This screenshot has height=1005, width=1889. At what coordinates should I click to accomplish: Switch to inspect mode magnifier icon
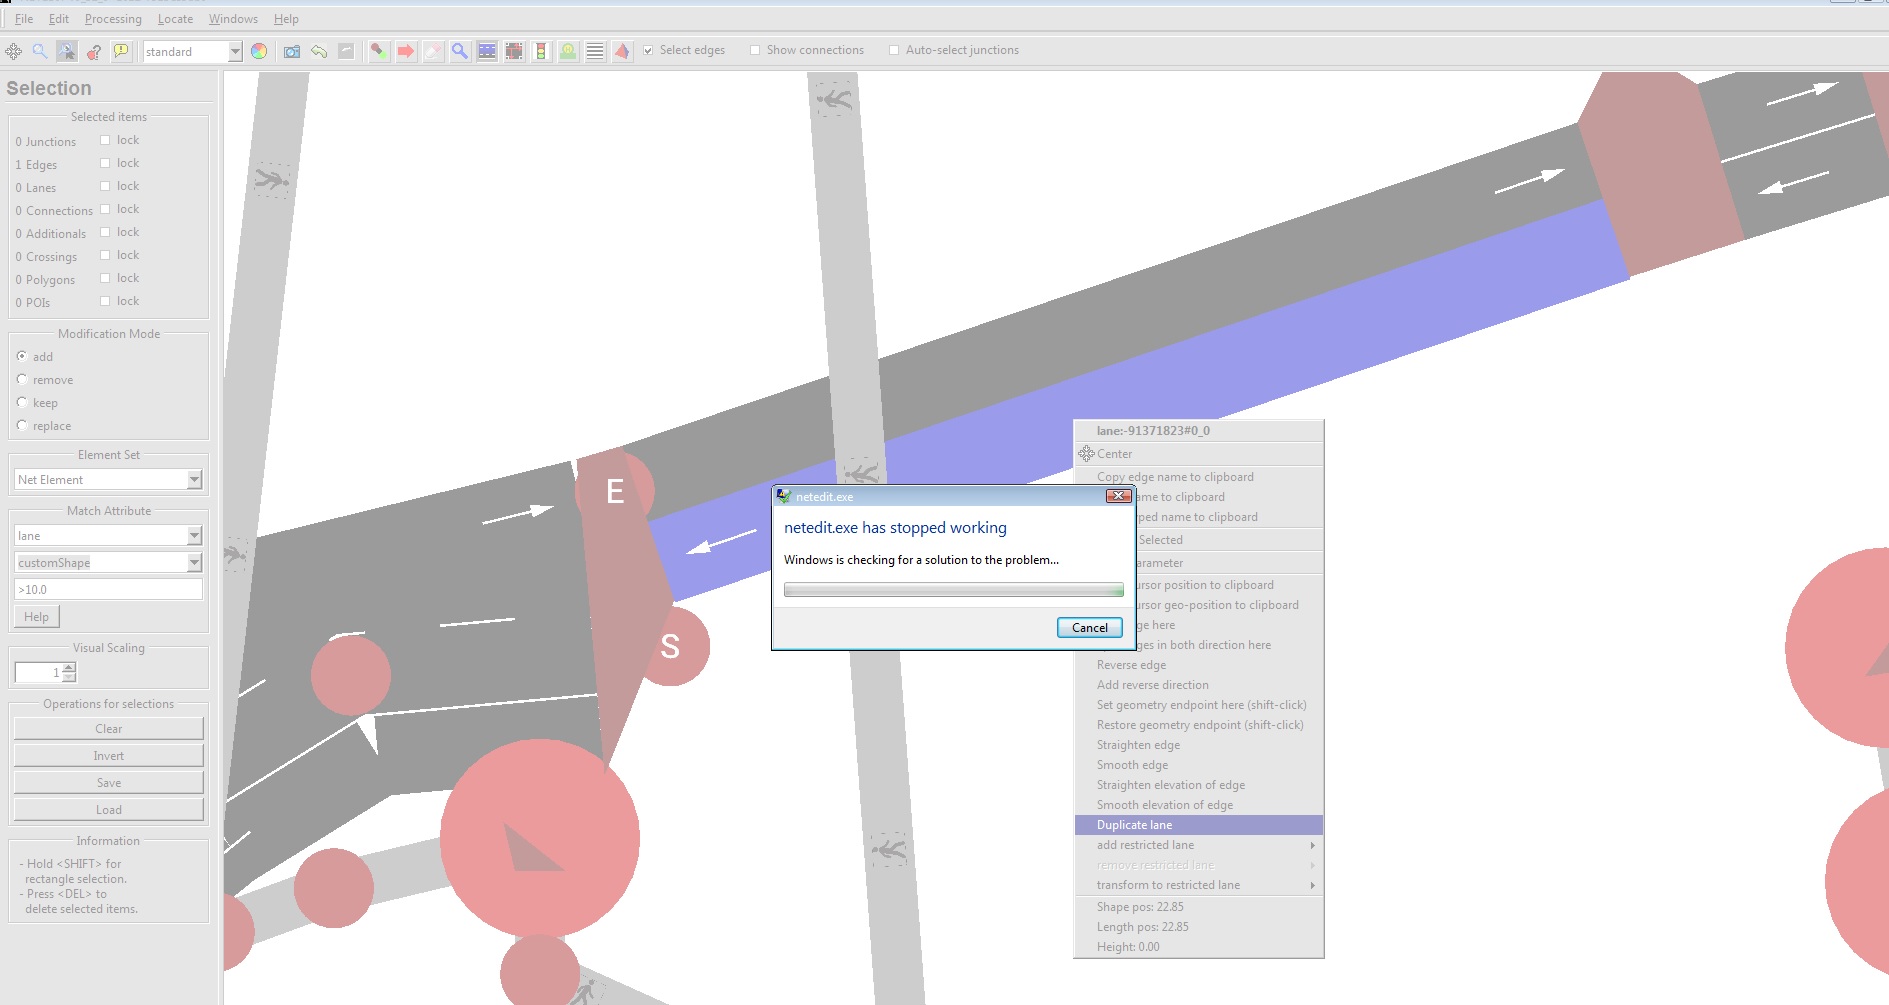tap(460, 51)
